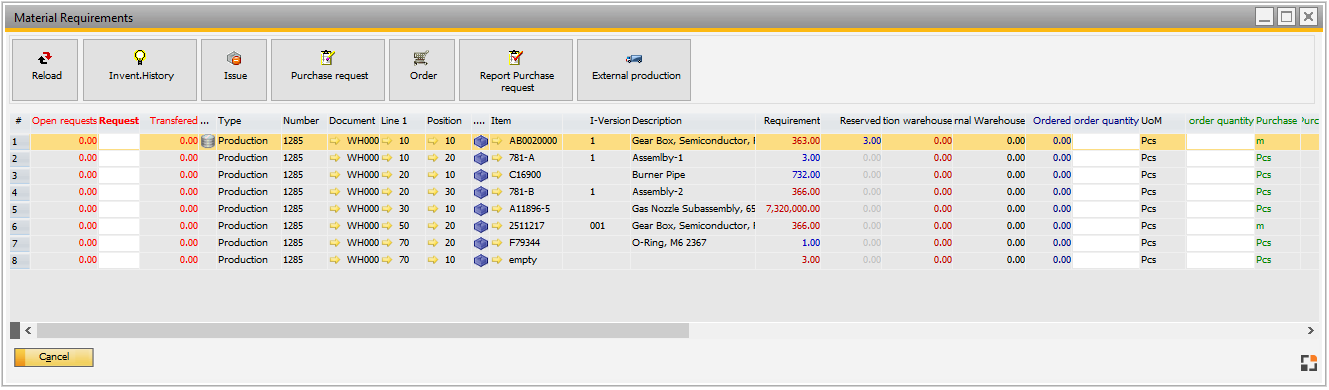Viewport: 1329px width, 390px height.
Task: Click the left arrow of the horizontal scrollbar
Action: [x=28, y=330]
